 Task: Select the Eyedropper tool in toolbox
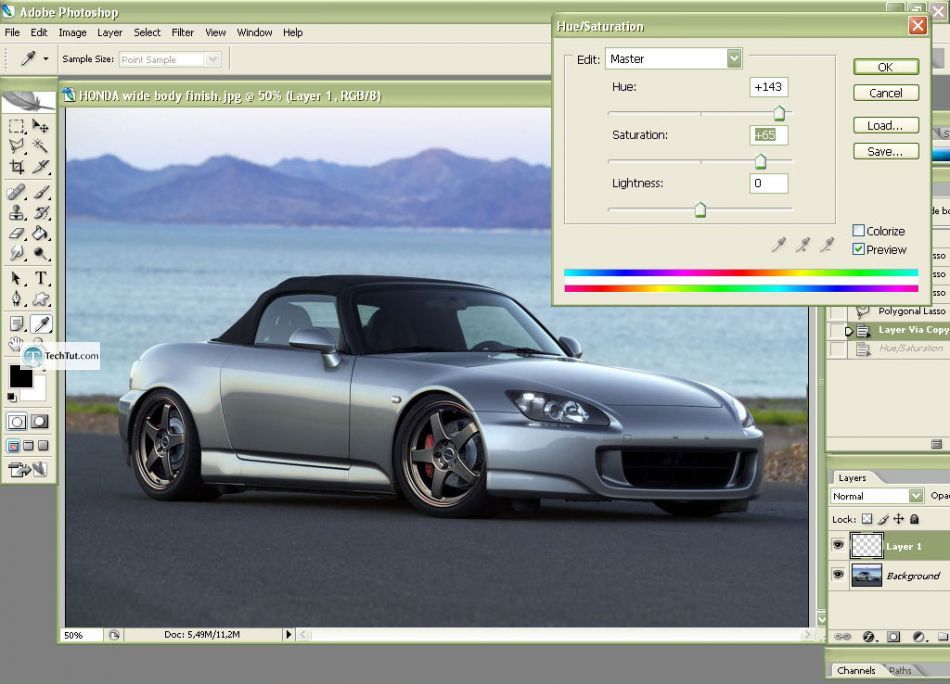pyautogui.click(x=41, y=324)
